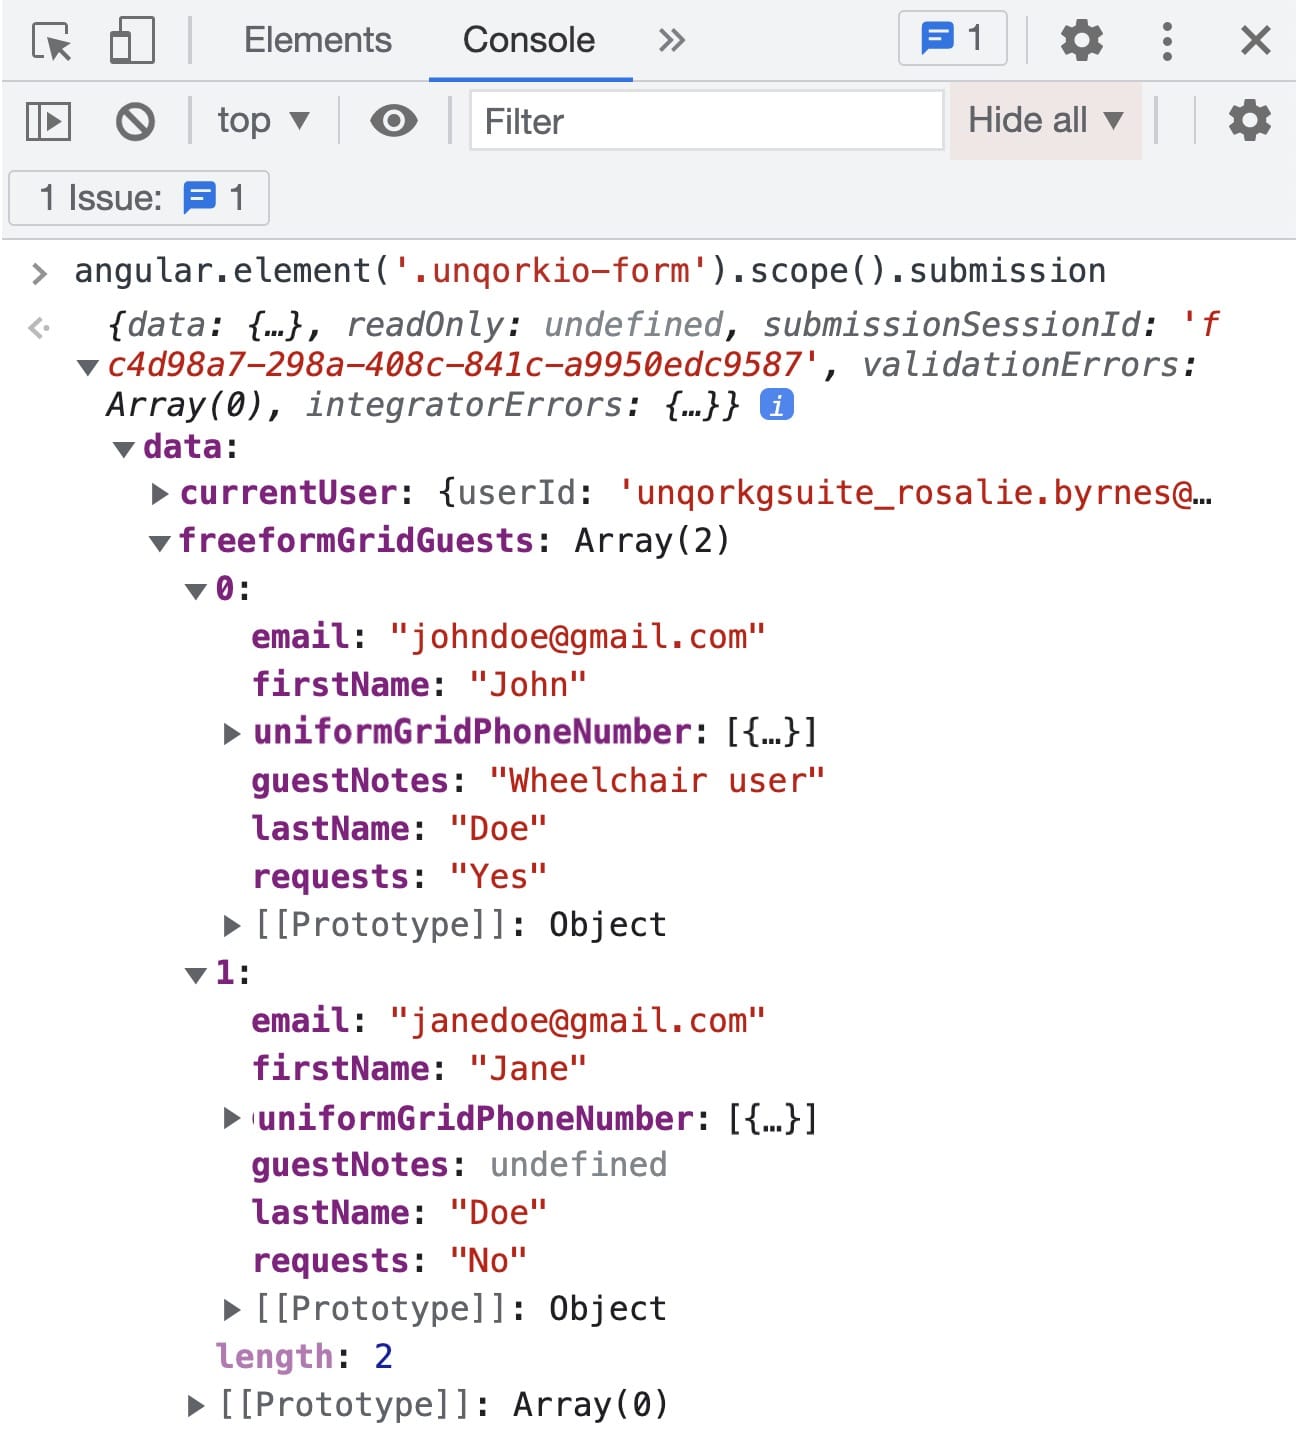Create a live expression with eye icon
This screenshot has width=1296, height=1434.
click(394, 121)
